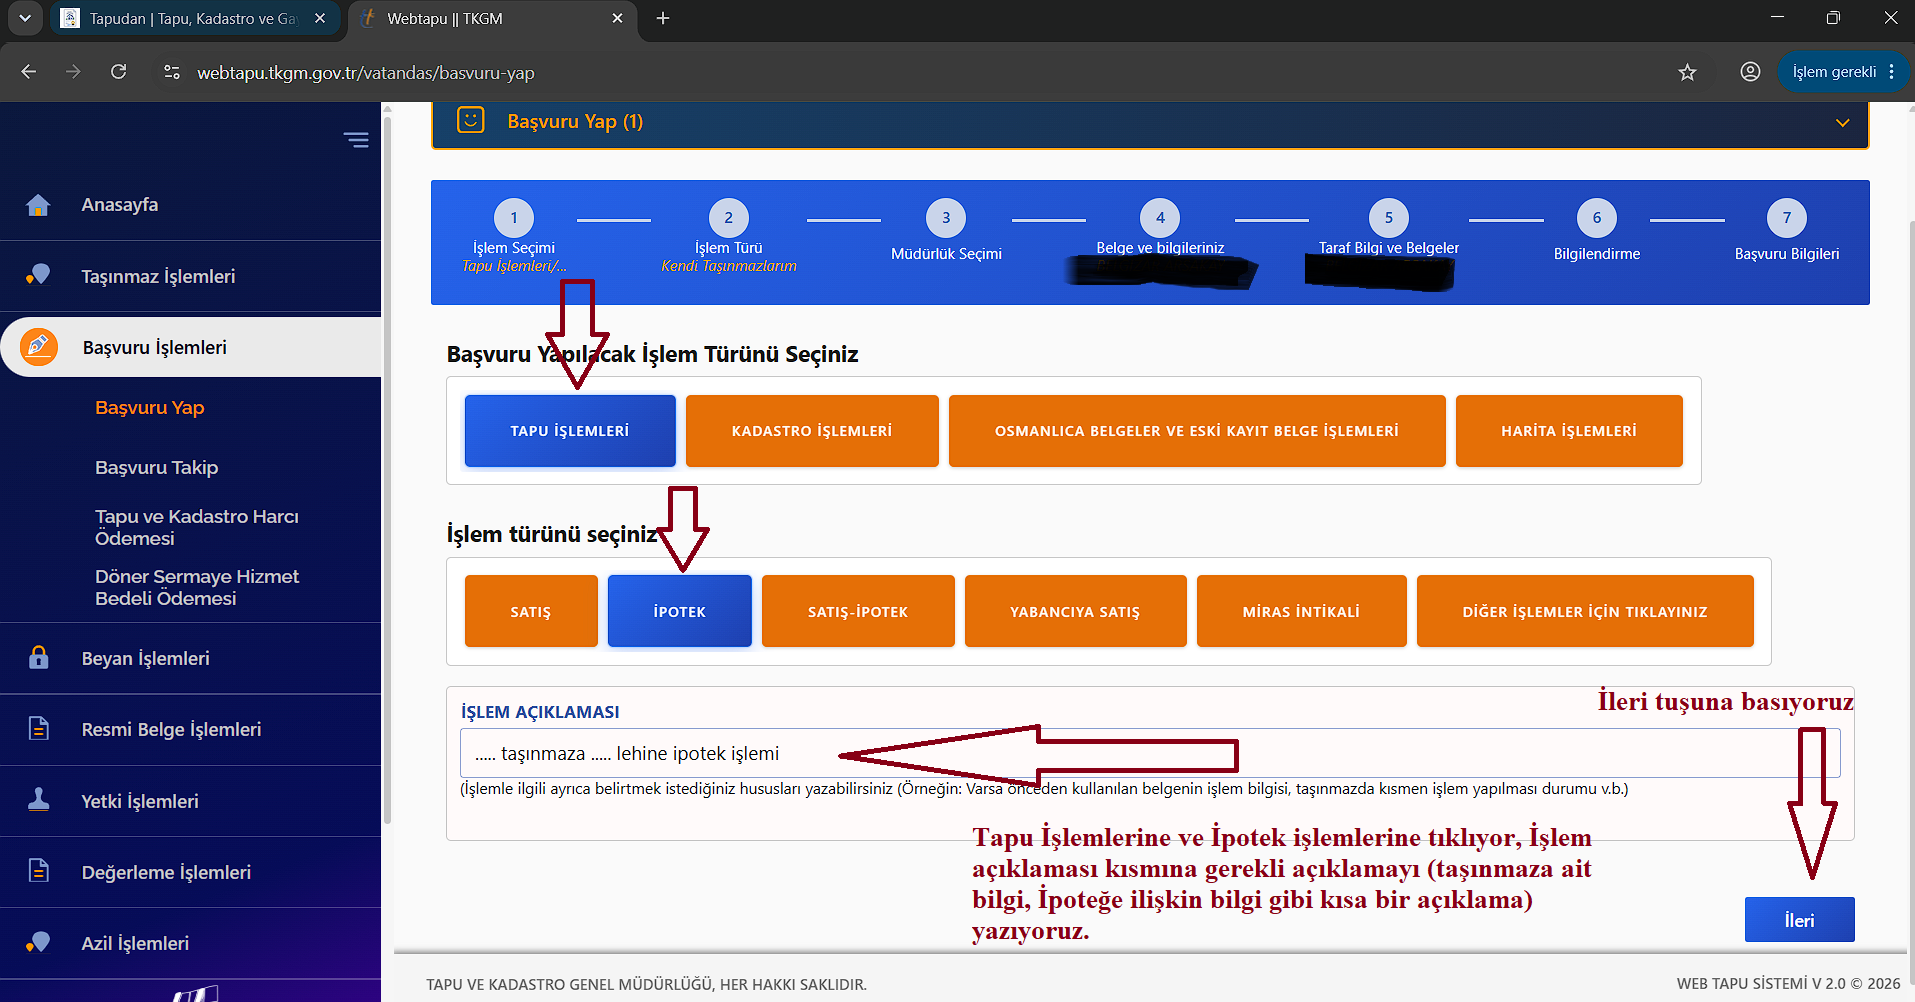This screenshot has height=1002, width=1915.
Task: Click the Değerleme İşlemleri document icon
Action: click(38, 872)
